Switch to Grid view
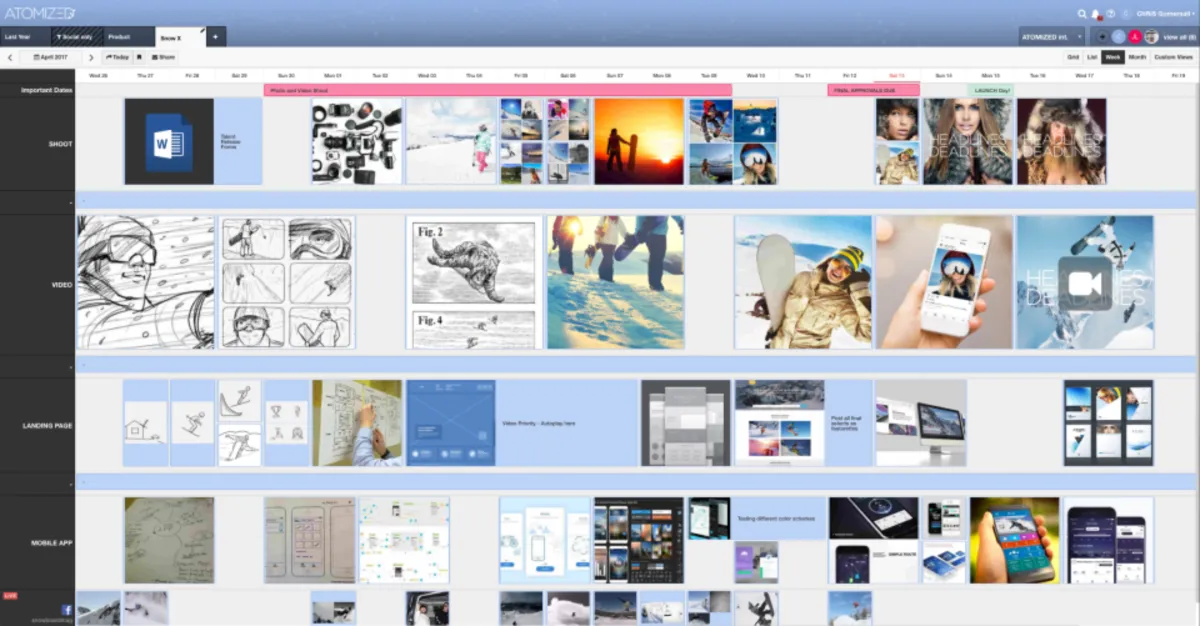This screenshot has height=626, width=1200. (x=1072, y=57)
